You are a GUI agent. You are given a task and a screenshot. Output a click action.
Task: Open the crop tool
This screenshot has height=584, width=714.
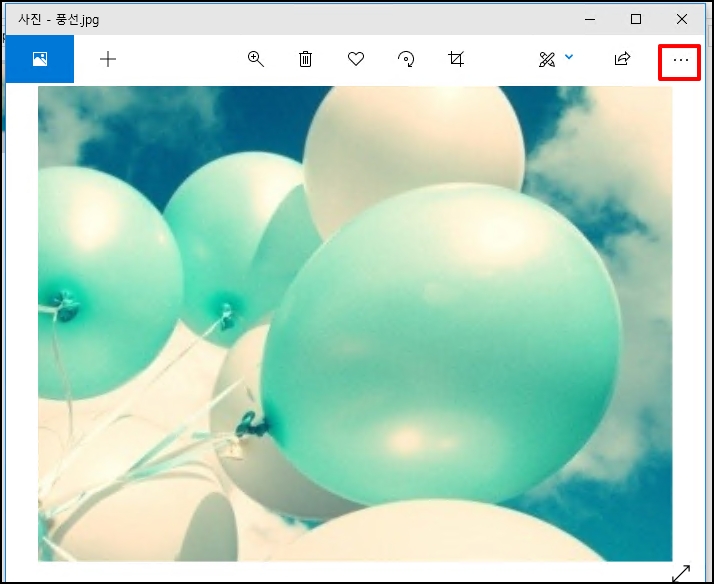[456, 59]
